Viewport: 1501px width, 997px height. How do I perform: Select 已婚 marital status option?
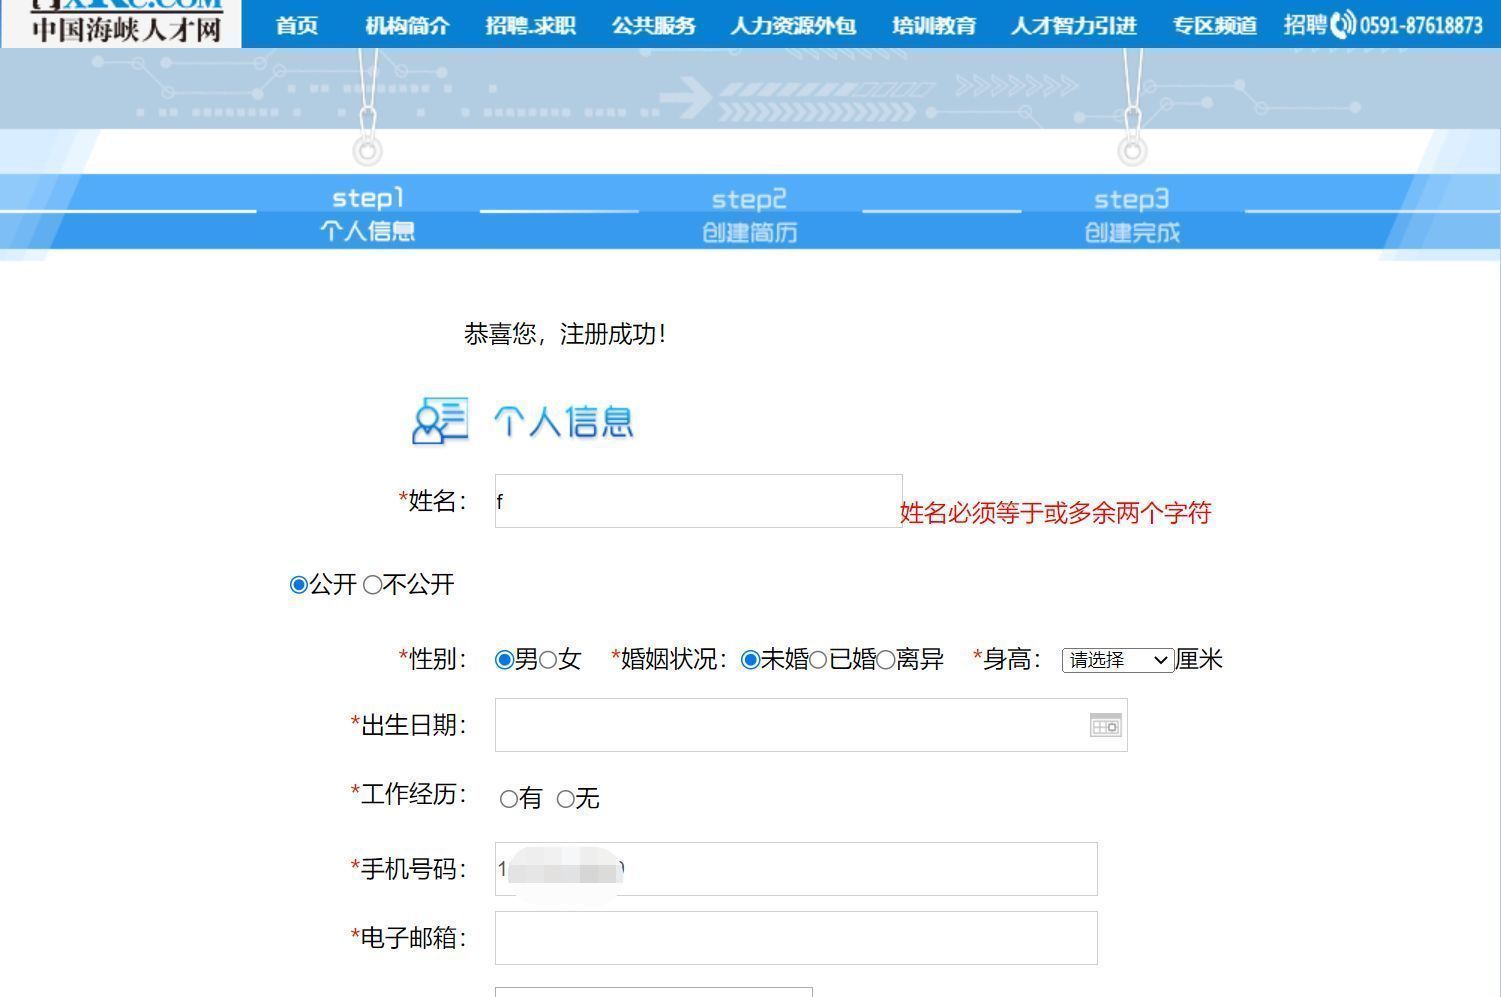click(x=818, y=660)
